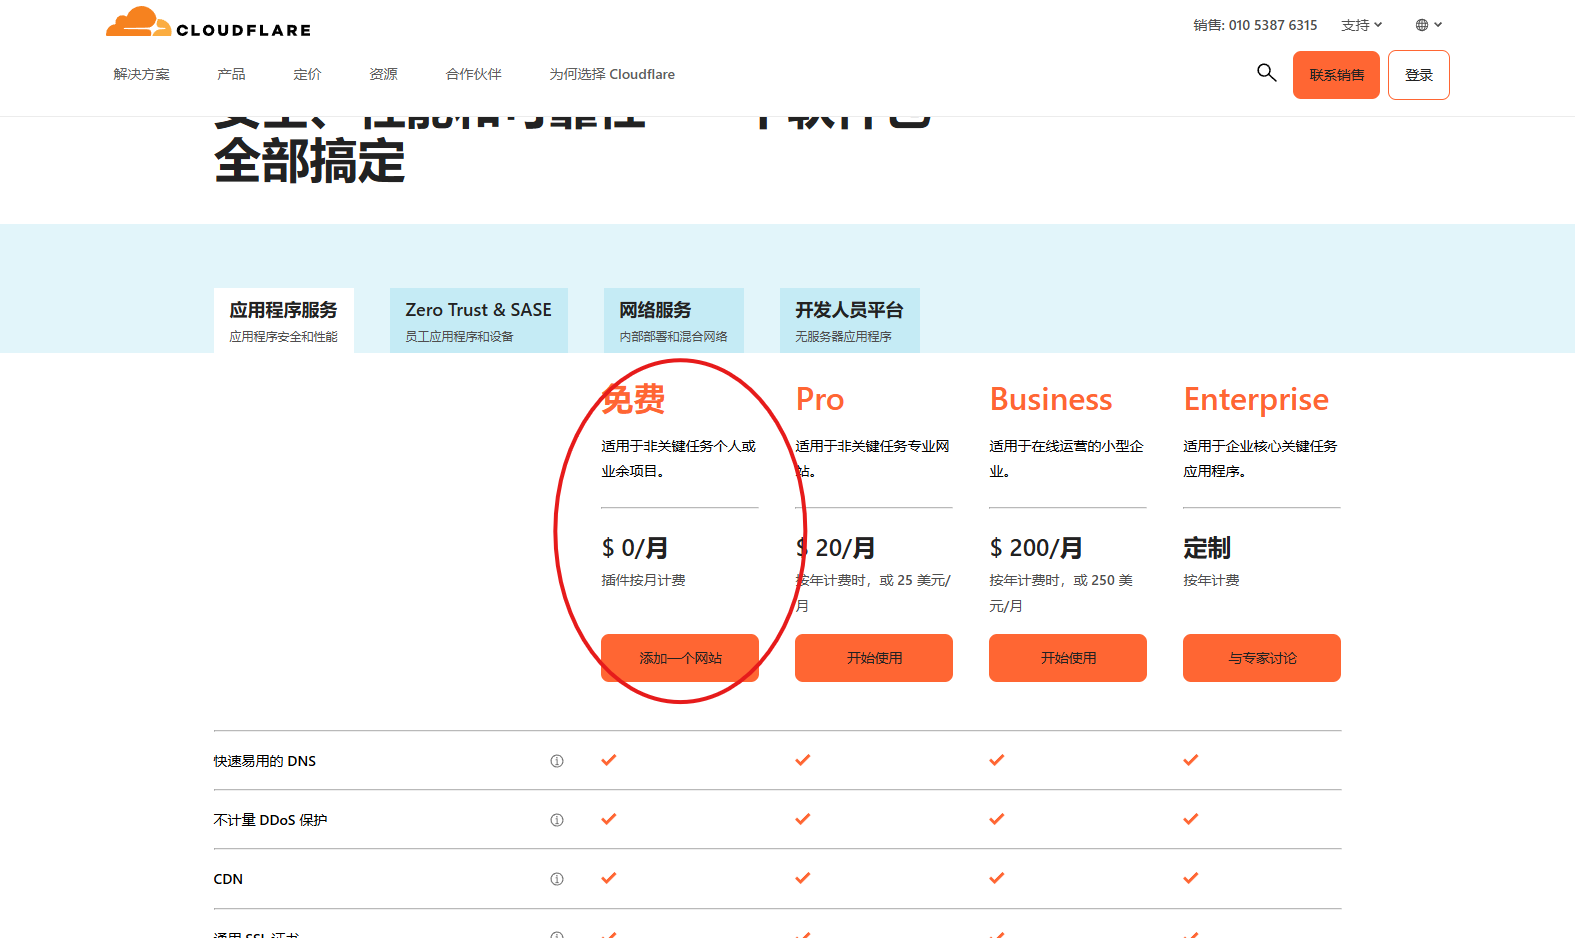Open 解决方案 menu
This screenshot has height=938, width=1575.
tap(141, 74)
